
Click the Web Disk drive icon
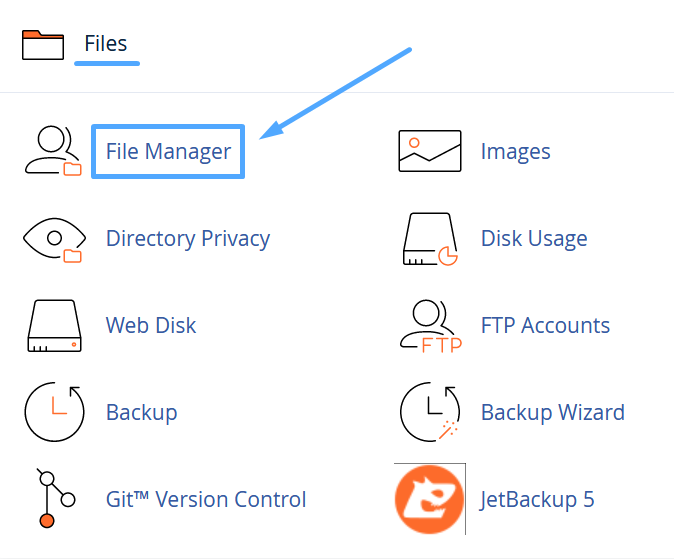(x=52, y=325)
